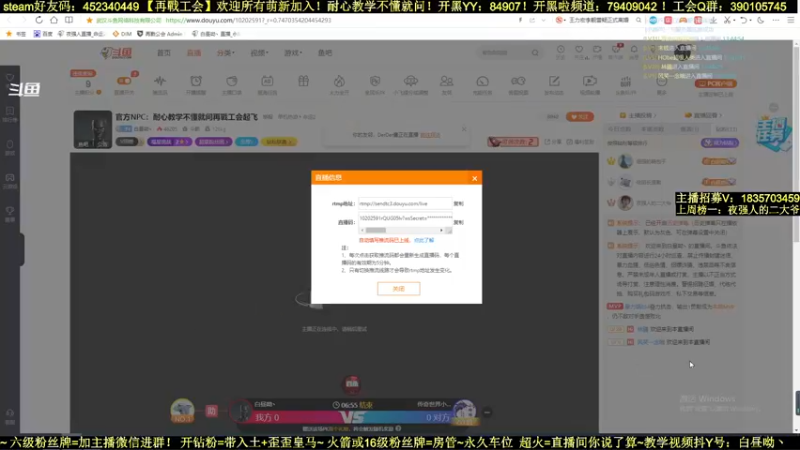Expand the 视频 dropdown menu
This screenshot has height=450, width=800.
point(259,53)
